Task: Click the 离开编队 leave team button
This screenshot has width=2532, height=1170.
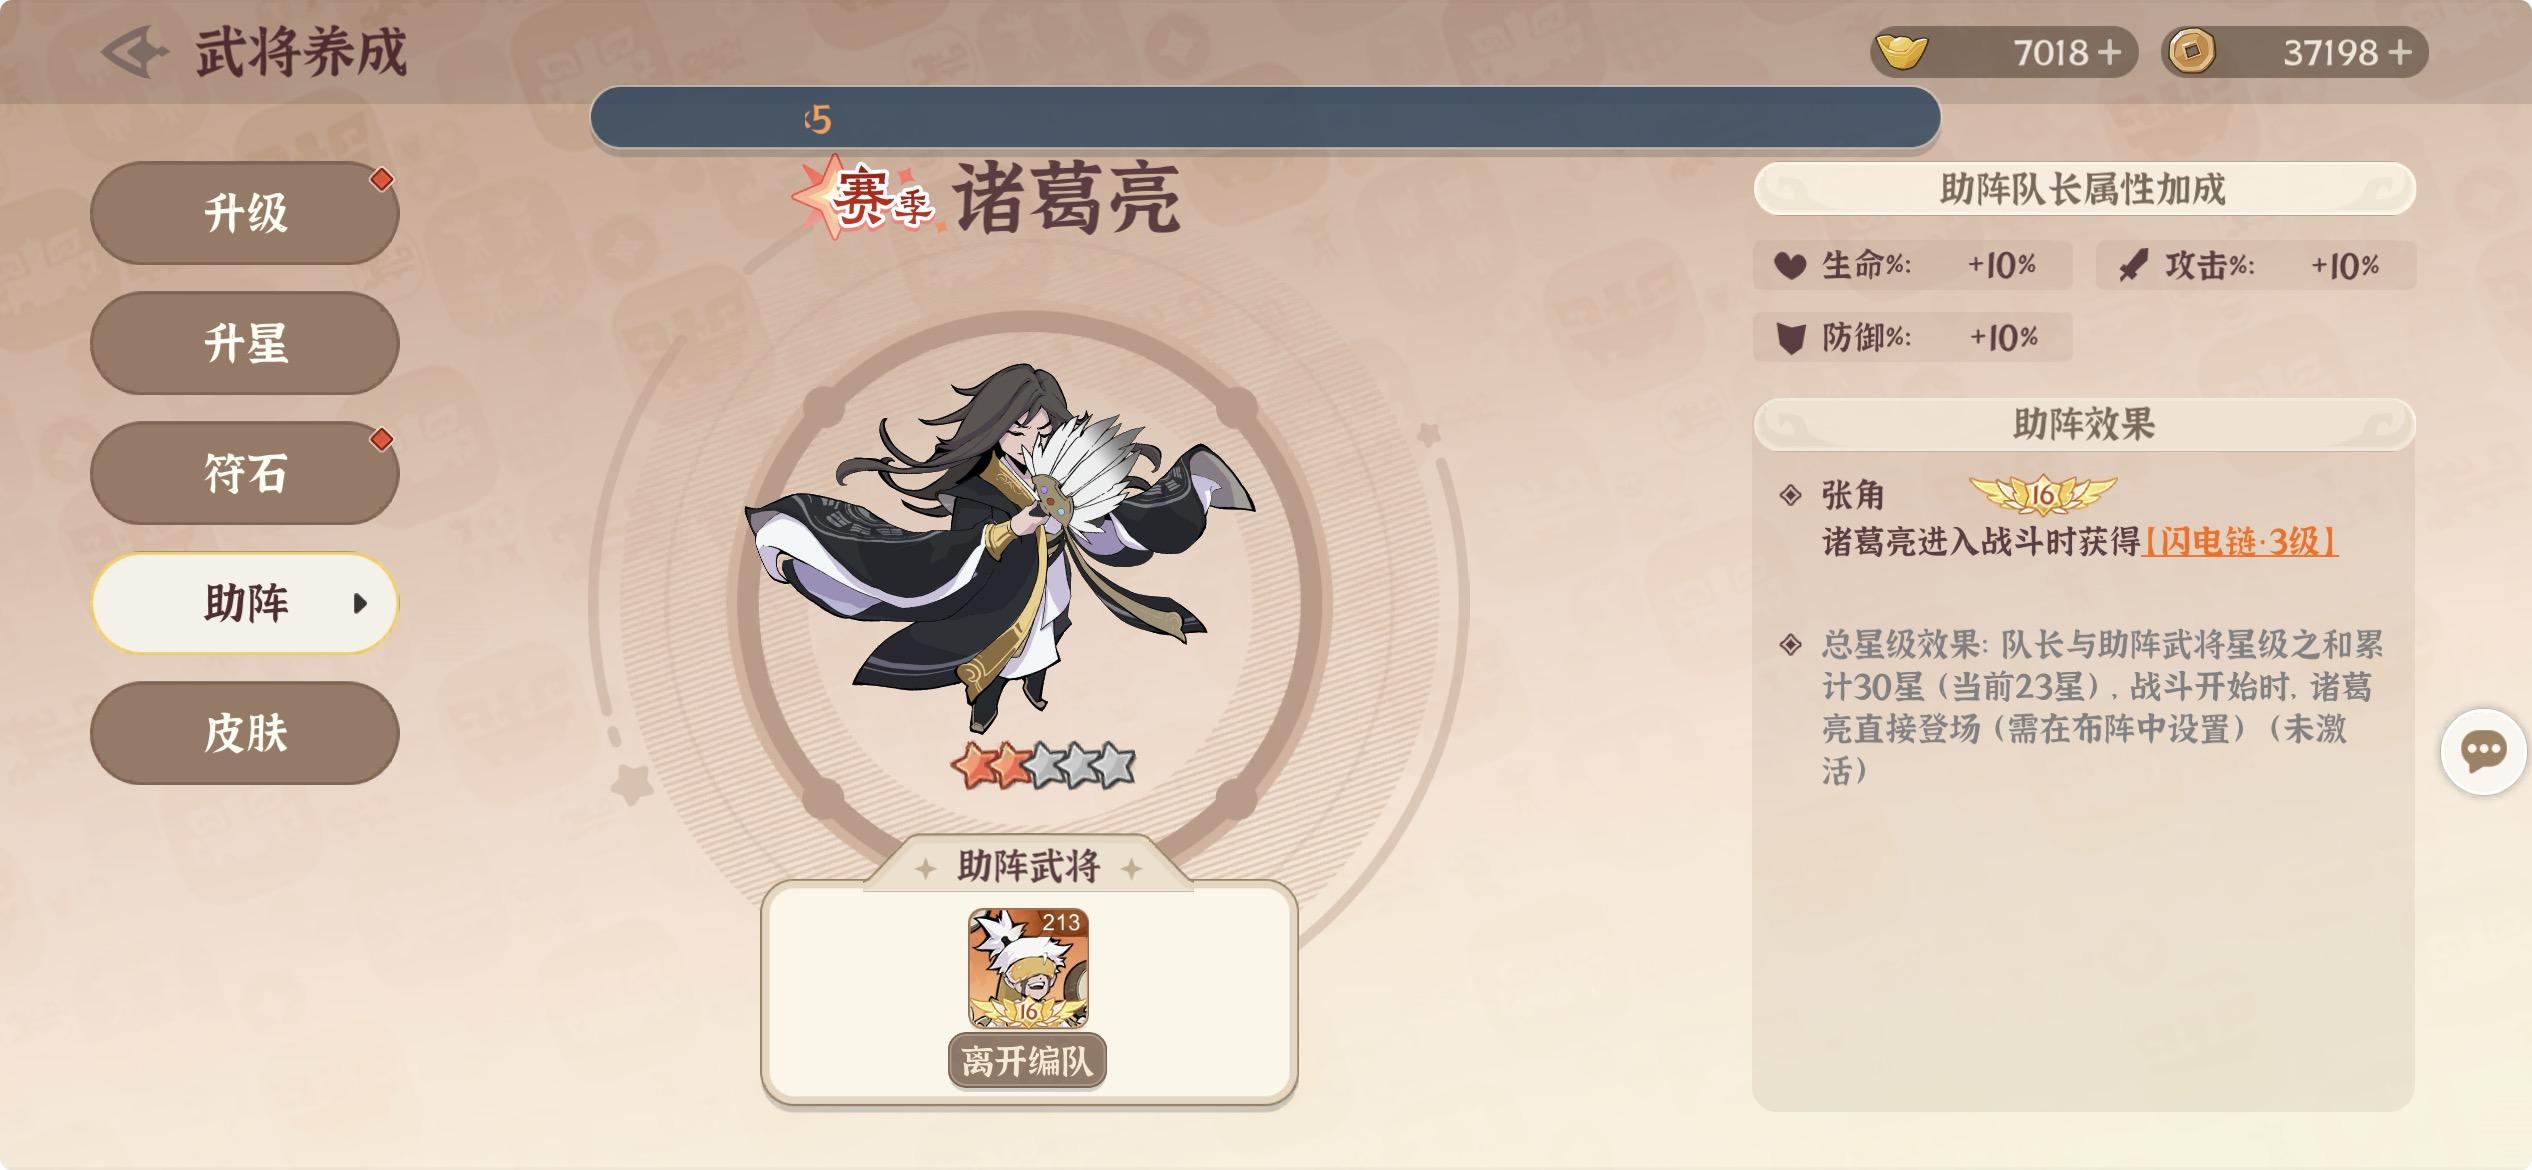Action: pos(1027,1061)
